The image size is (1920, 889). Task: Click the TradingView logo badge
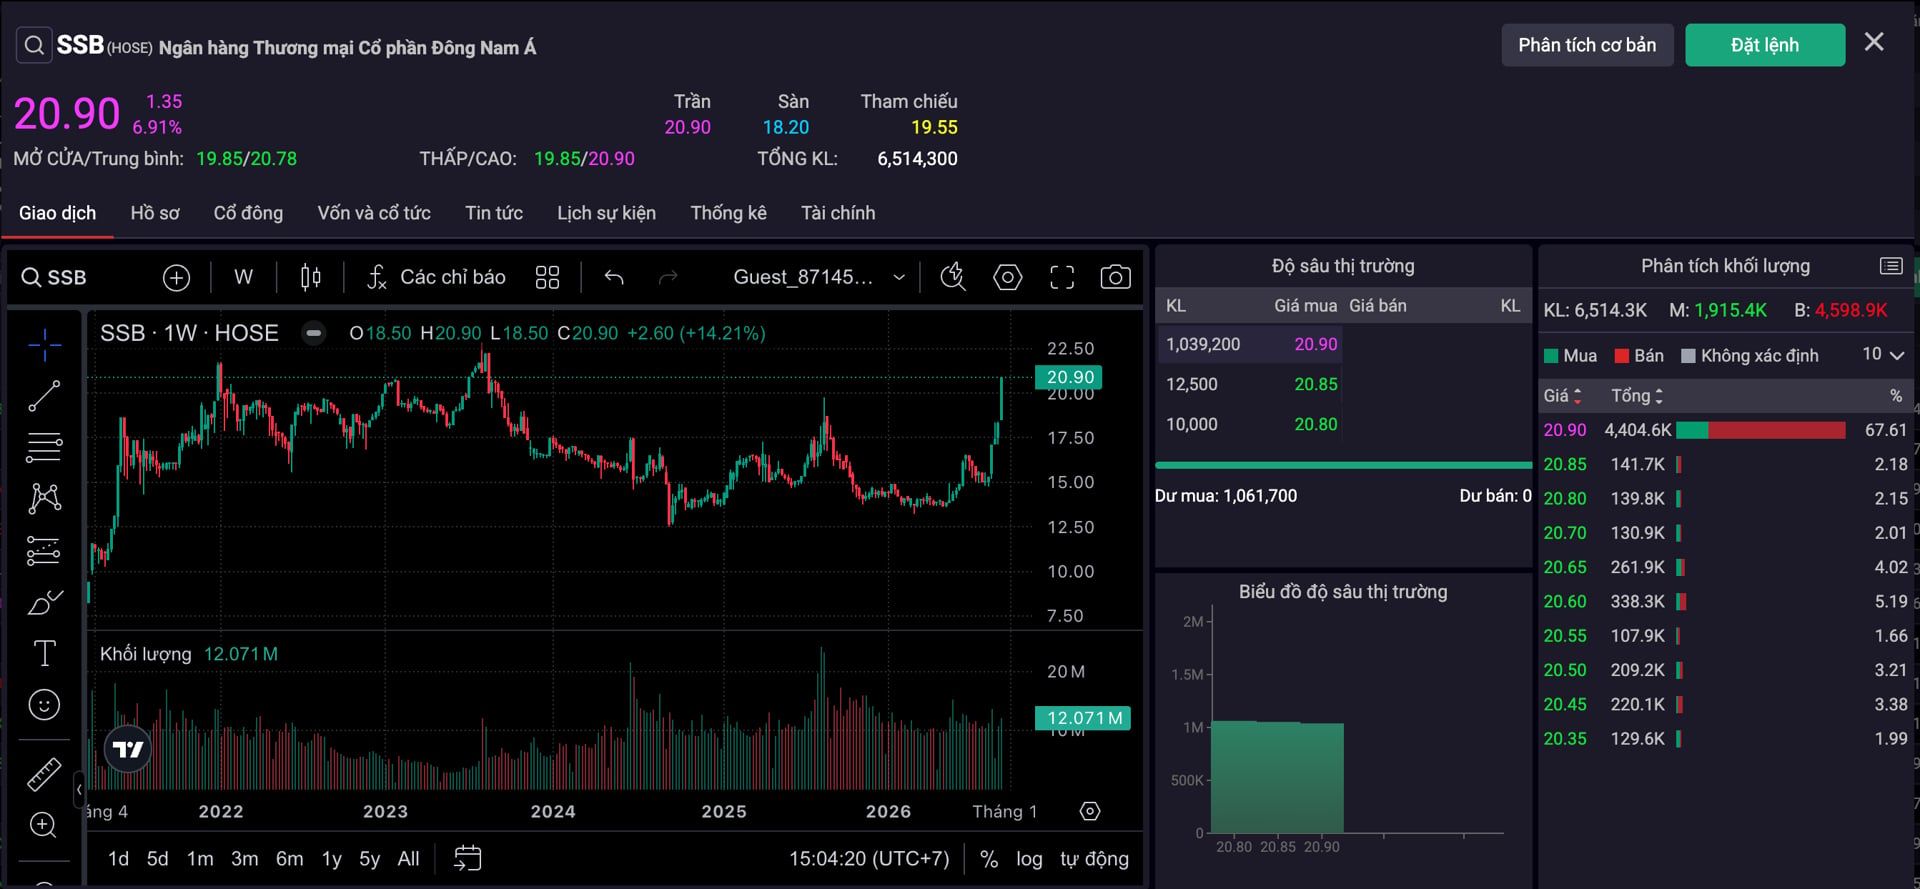[x=128, y=749]
